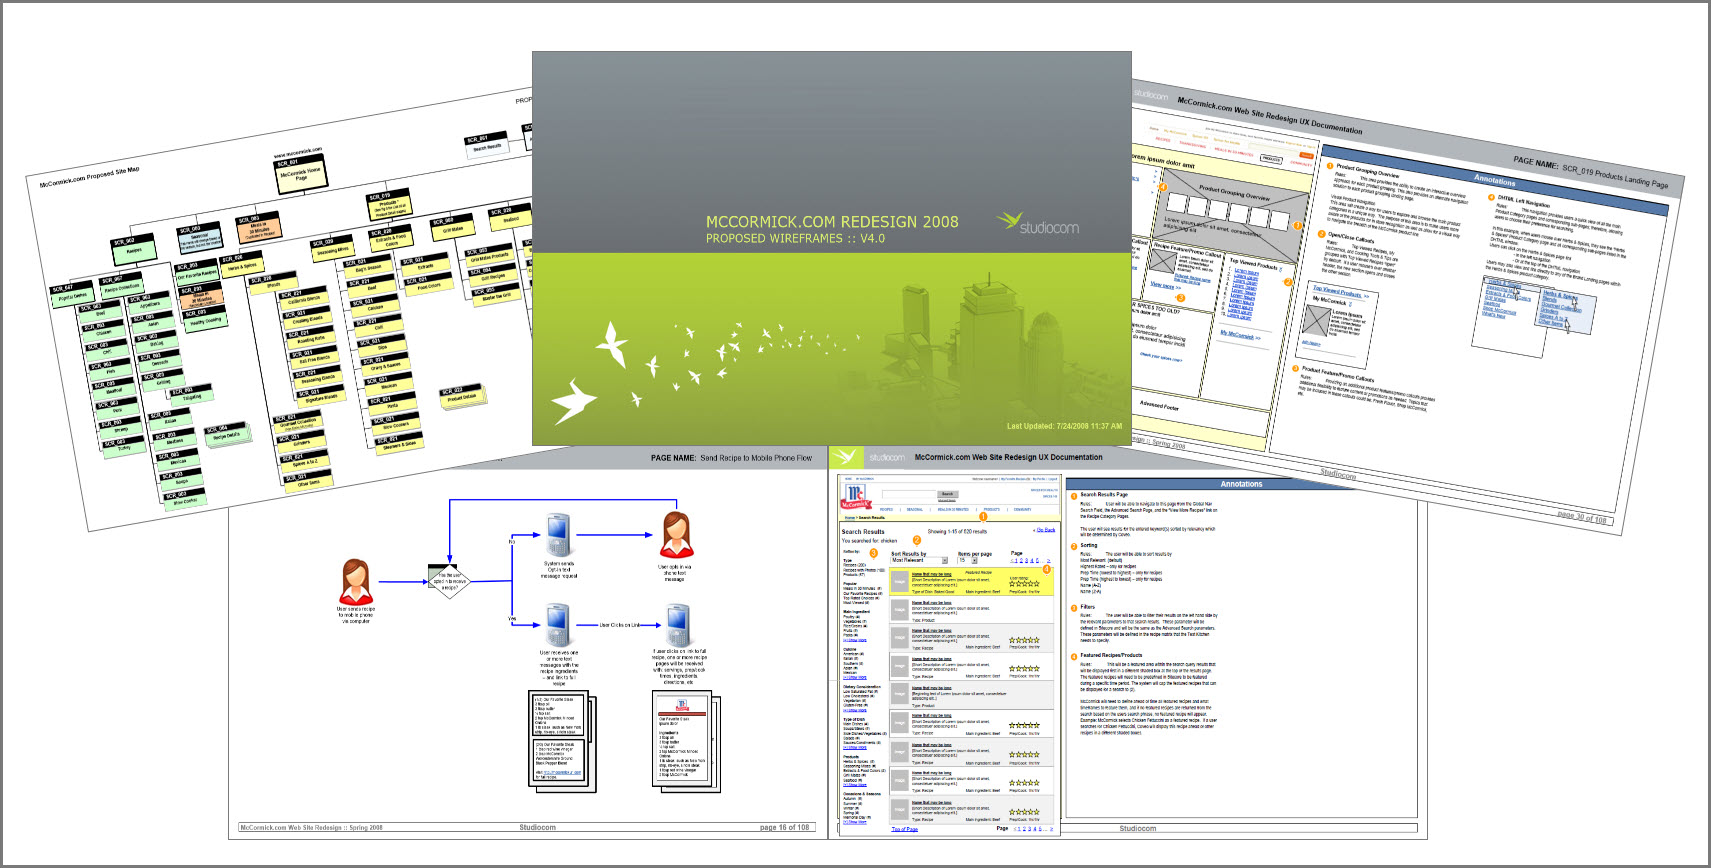The image size is (1711, 868).
Task: Click the 'Herbs & Spices' box in site map
Action: tap(242, 264)
